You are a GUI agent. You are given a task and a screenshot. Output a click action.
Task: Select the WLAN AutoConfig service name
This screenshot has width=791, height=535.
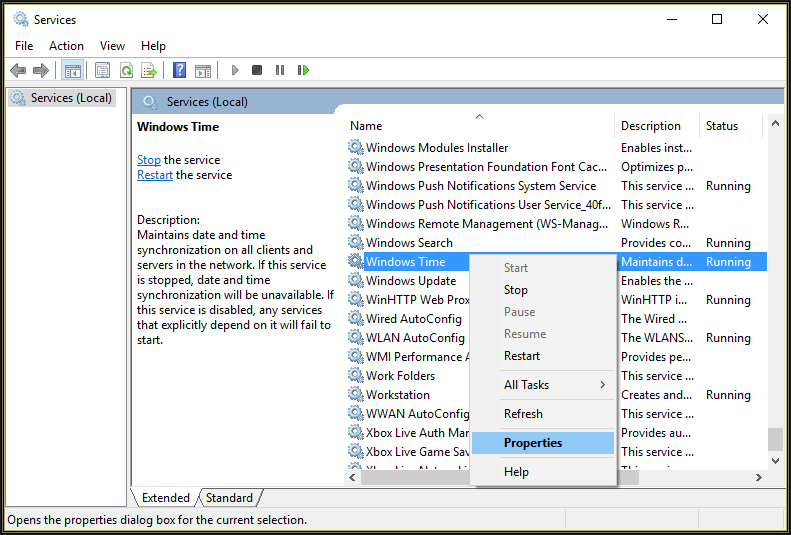[x=415, y=337]
